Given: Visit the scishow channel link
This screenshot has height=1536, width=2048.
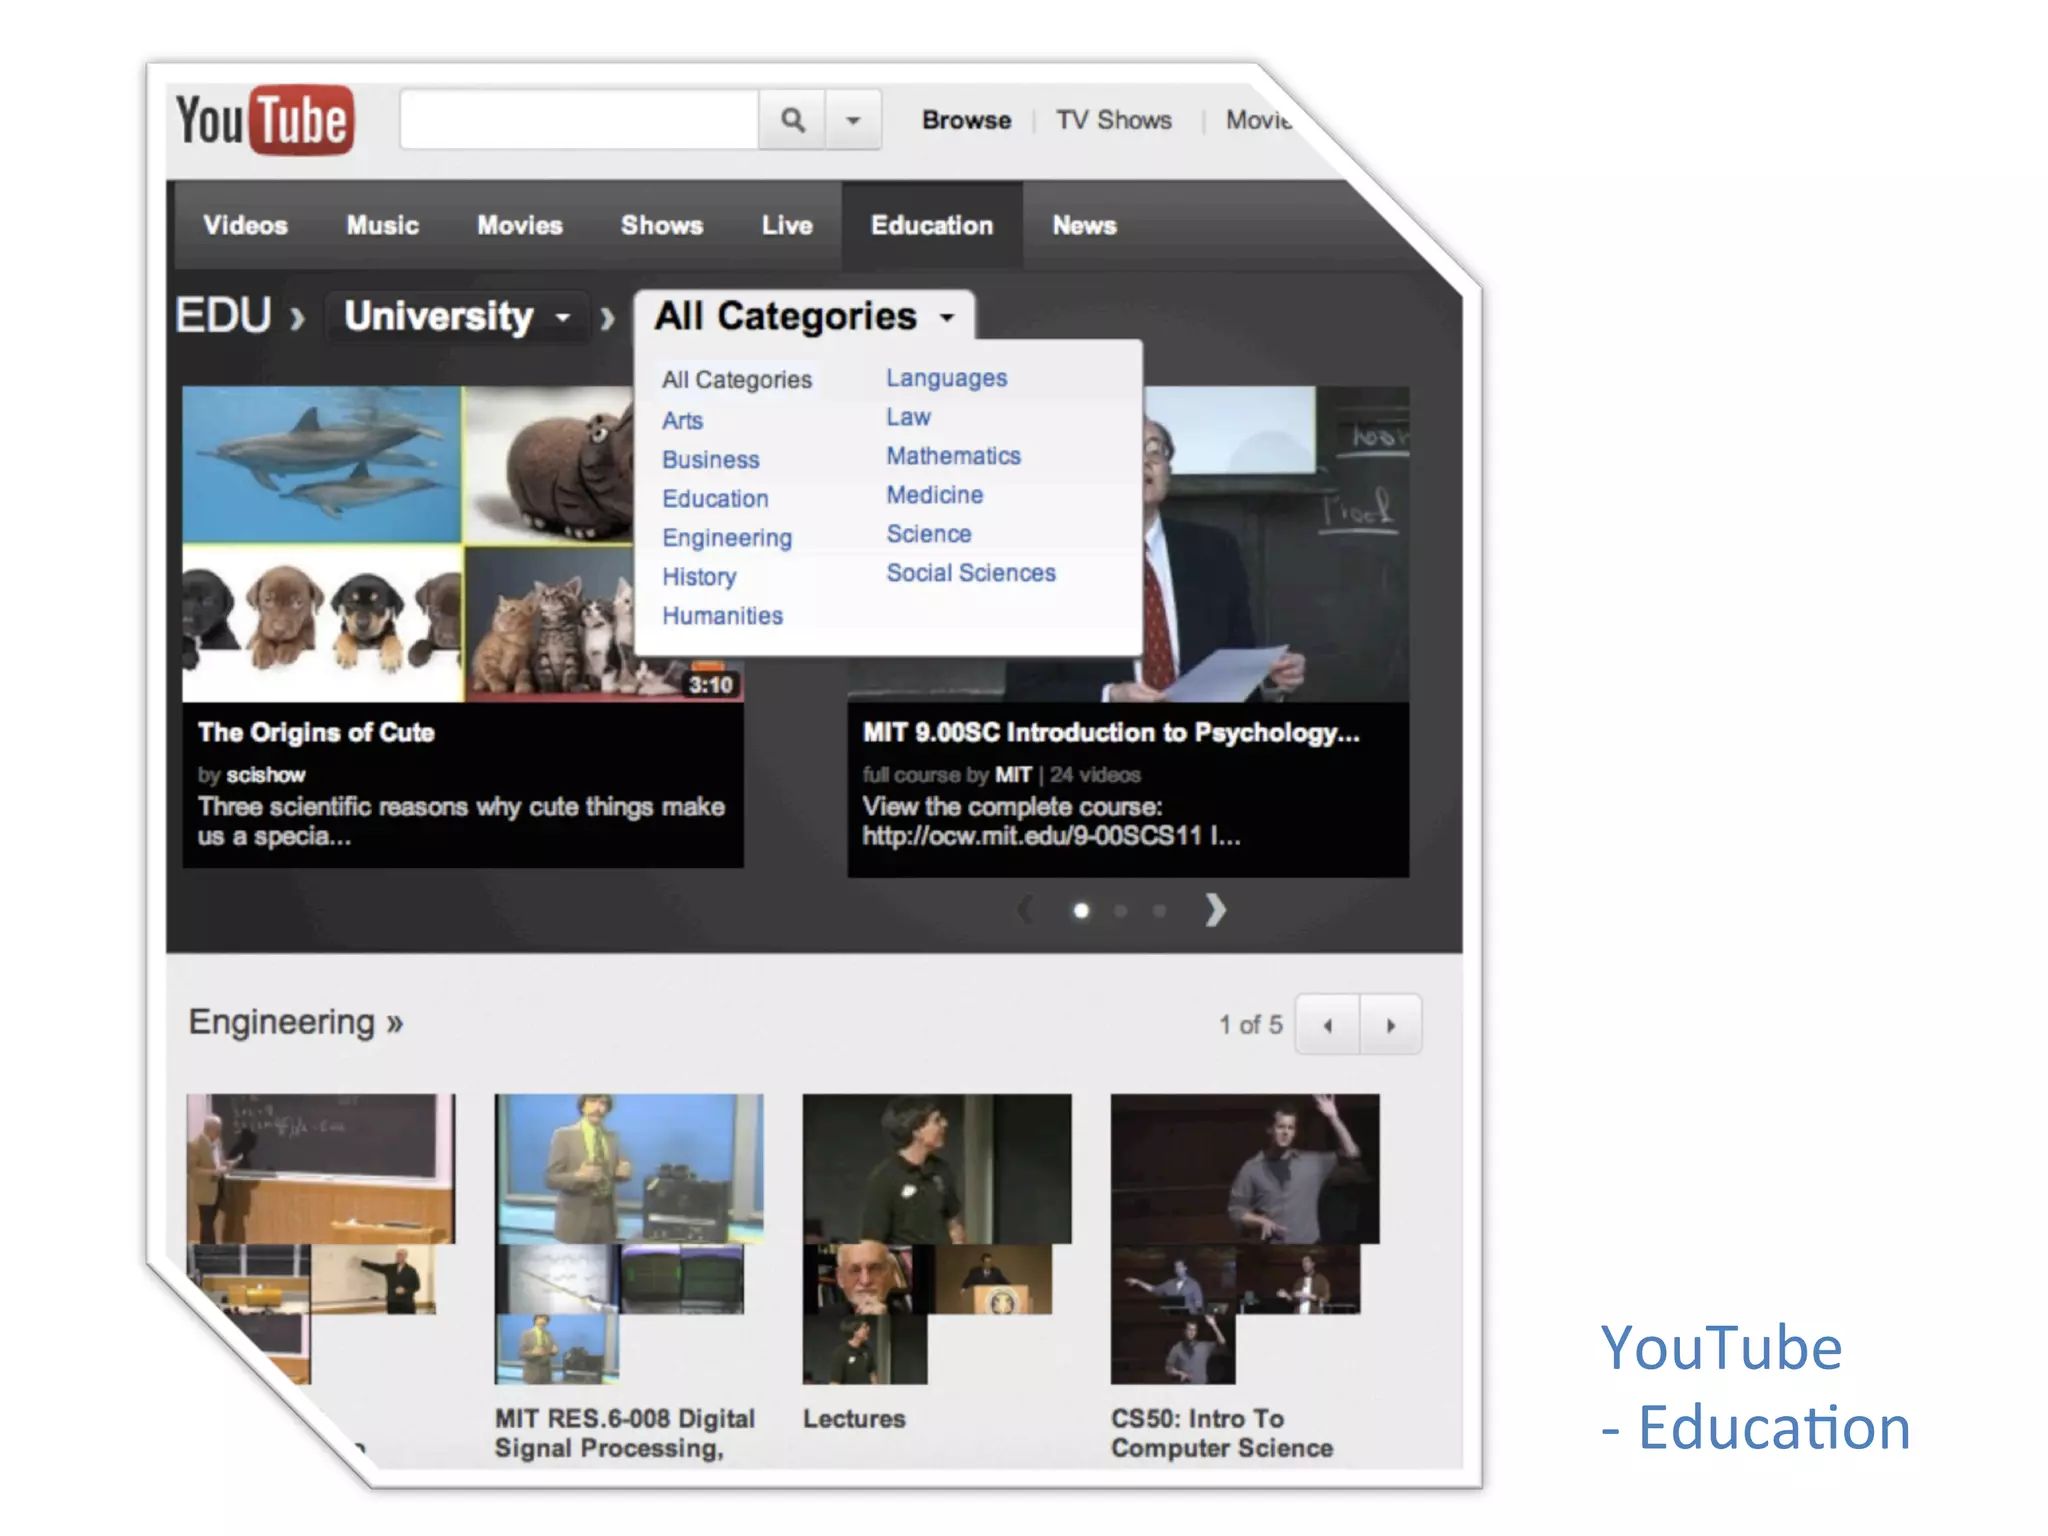Looking at the screenshot, I should (x=265, y=775).
